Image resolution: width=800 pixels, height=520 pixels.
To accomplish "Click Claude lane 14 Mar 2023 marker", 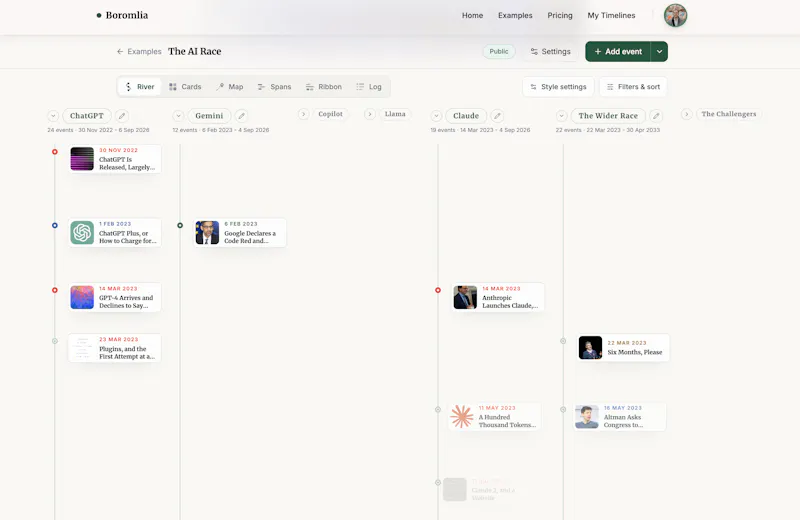I will tap(438, 290).
